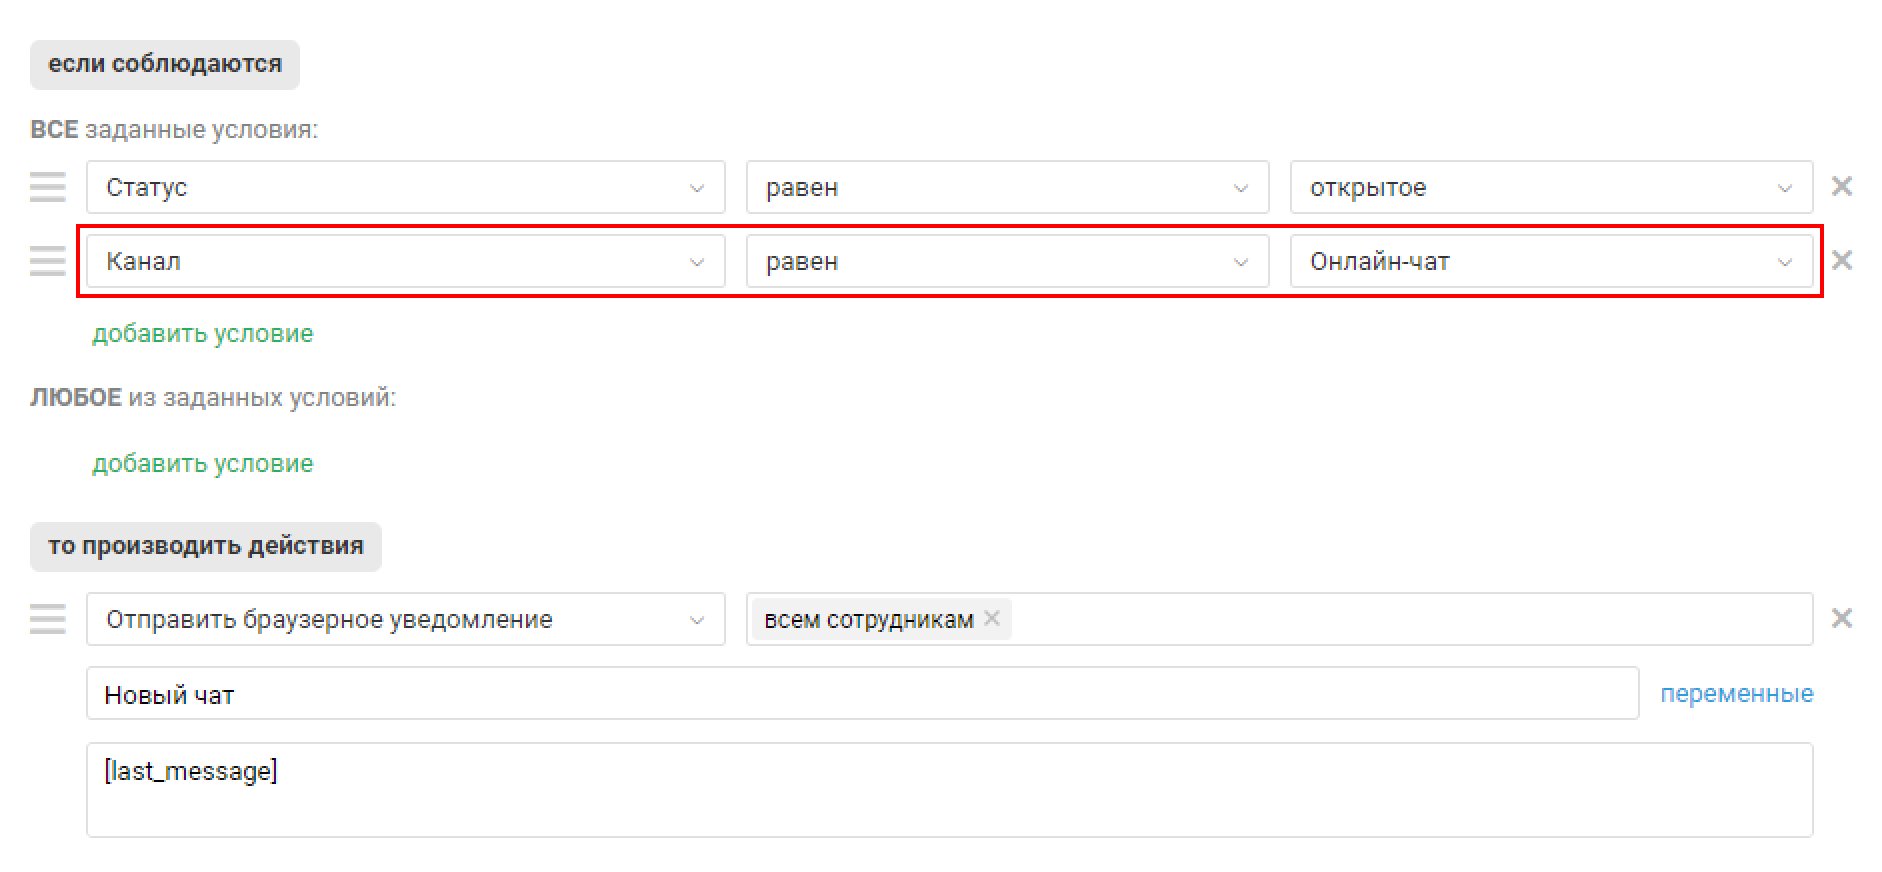Expand the Отправить браузерное уведомление dropdown
Image resolution: width=1882 pixels, height=872 pixels.
(x=405, y=619)
